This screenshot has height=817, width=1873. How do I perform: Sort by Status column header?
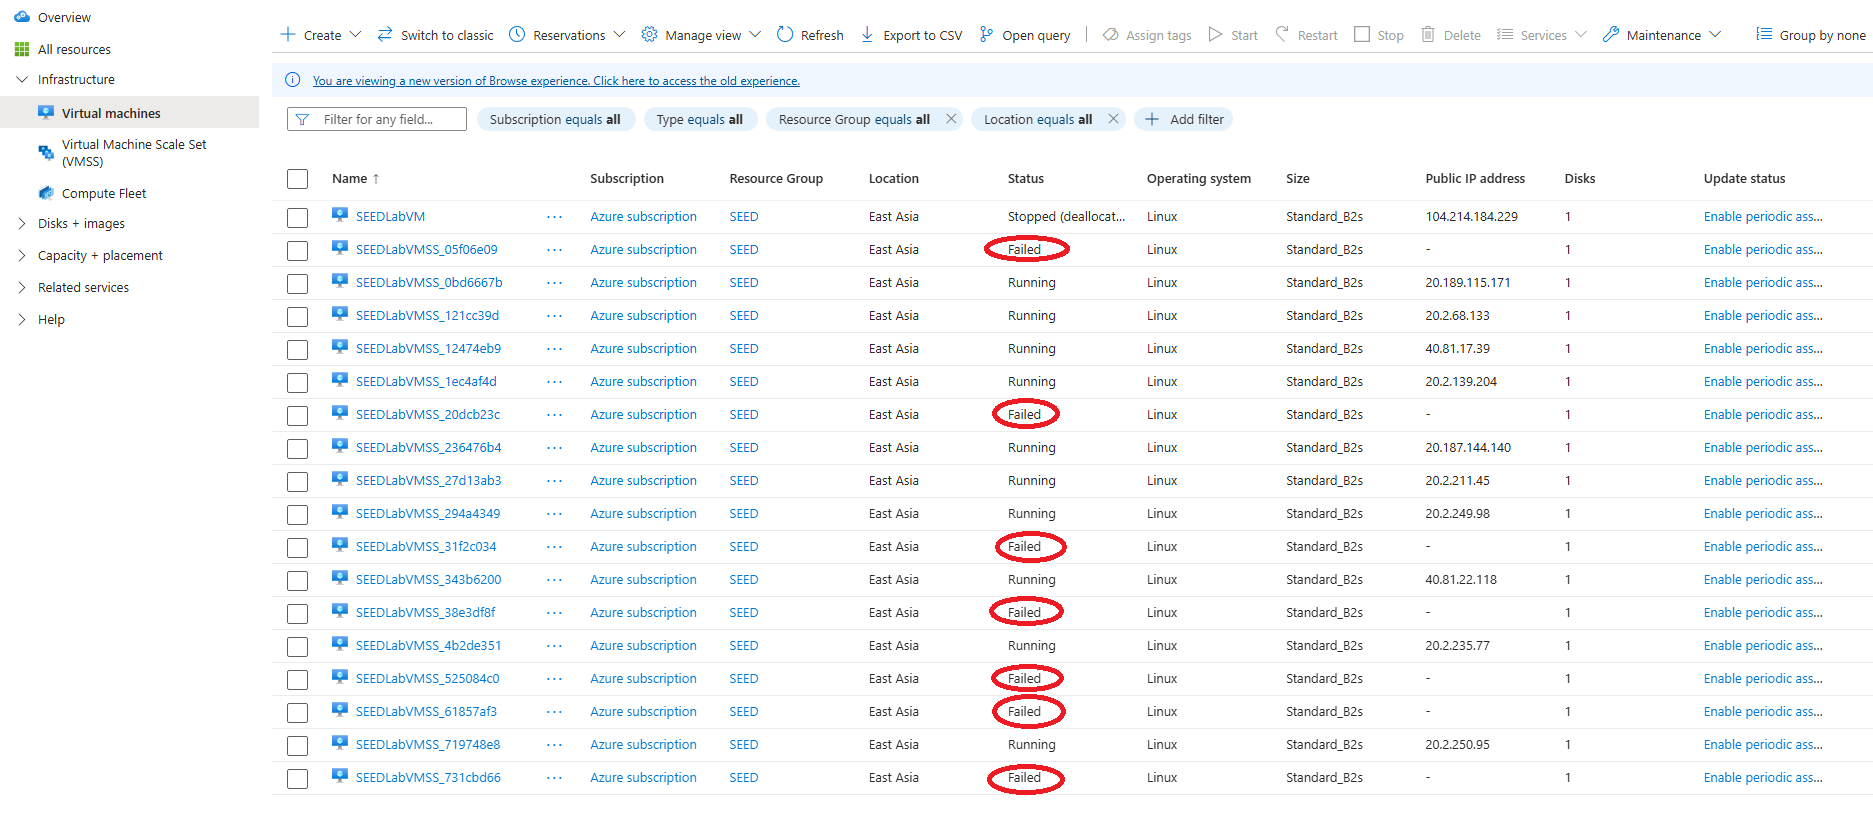coord(1025,178)
